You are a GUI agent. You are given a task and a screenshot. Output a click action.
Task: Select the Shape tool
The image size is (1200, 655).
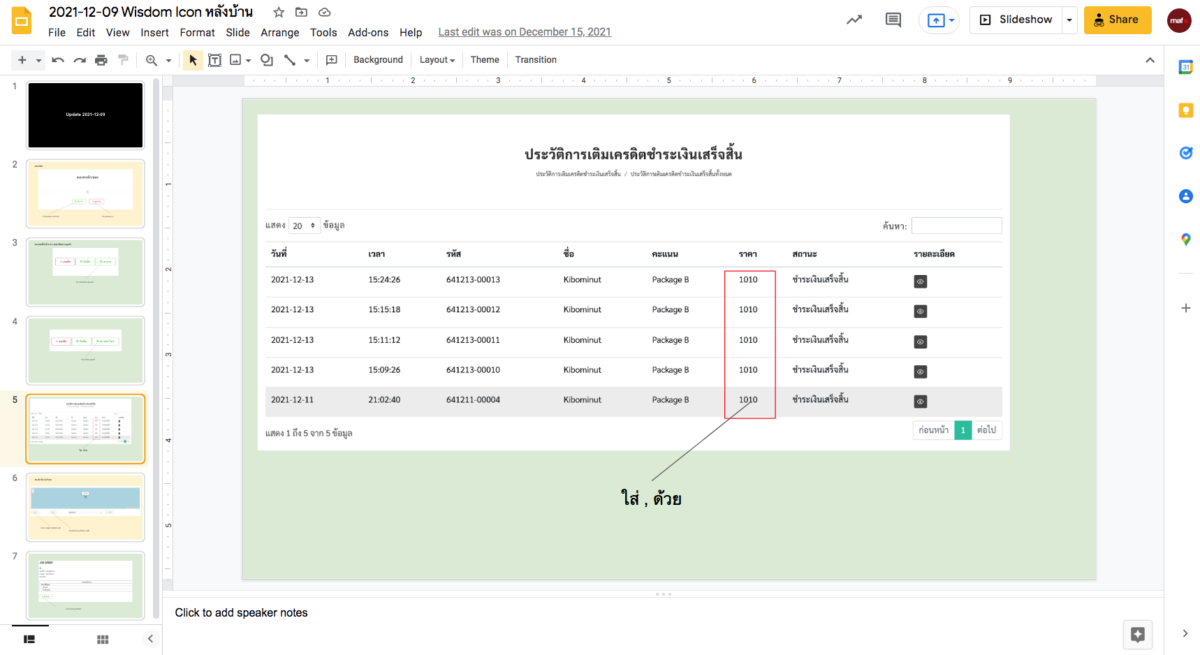(x=266, y=59)
